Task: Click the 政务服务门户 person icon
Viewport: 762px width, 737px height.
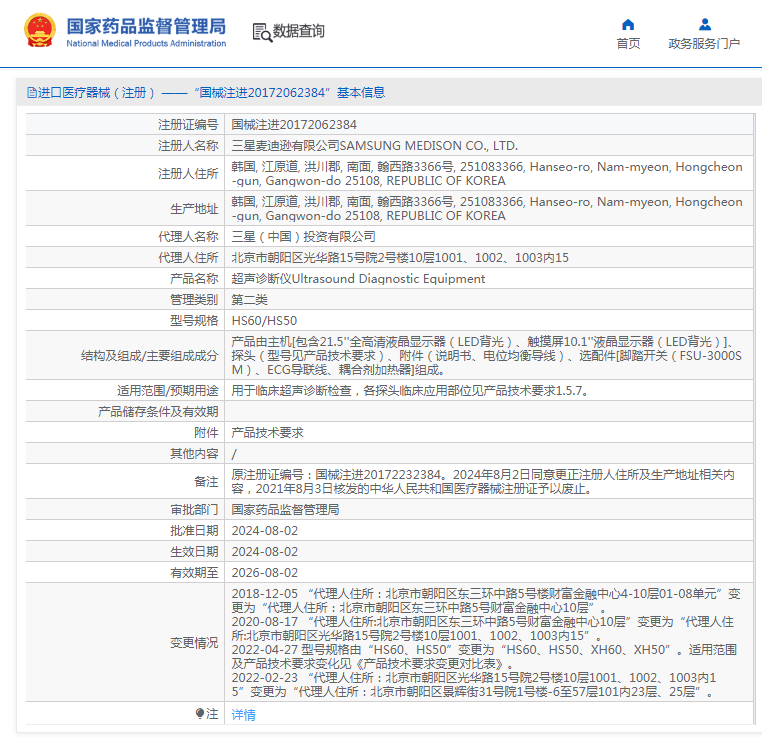Action: pos(704,25)
